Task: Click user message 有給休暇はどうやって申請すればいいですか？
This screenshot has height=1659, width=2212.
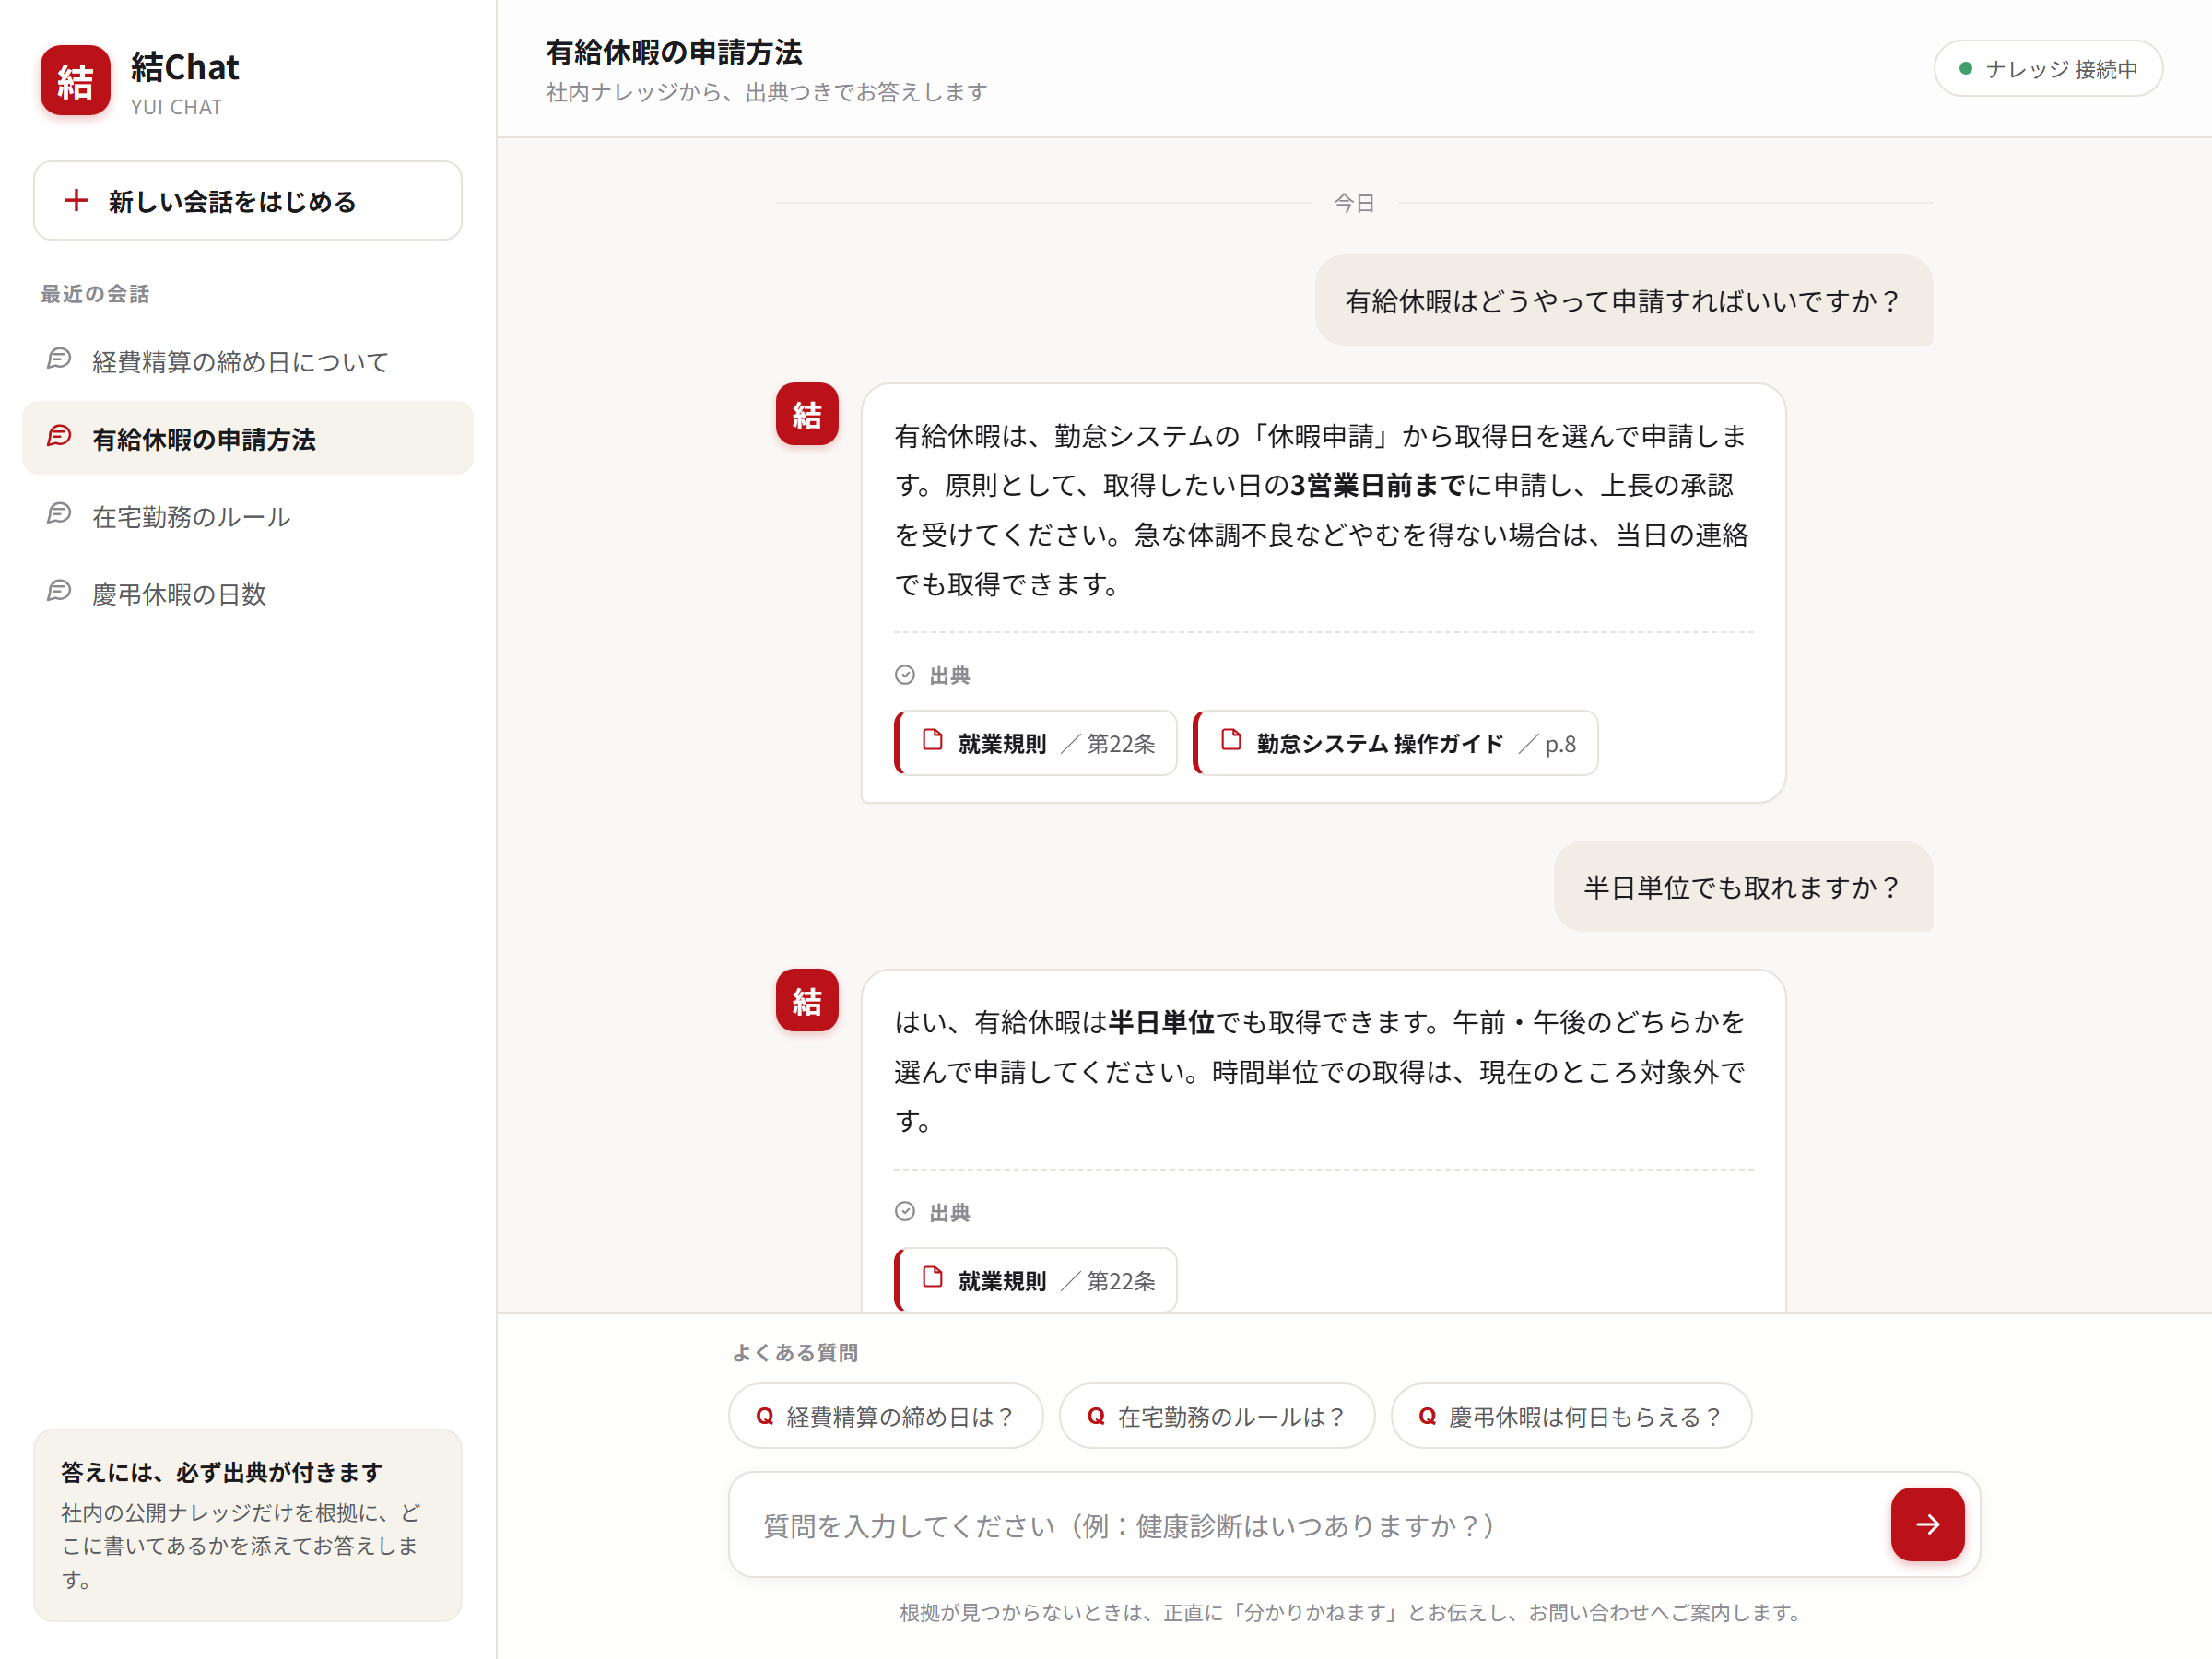Action: pyautogui.click(x=1623, y=300)
